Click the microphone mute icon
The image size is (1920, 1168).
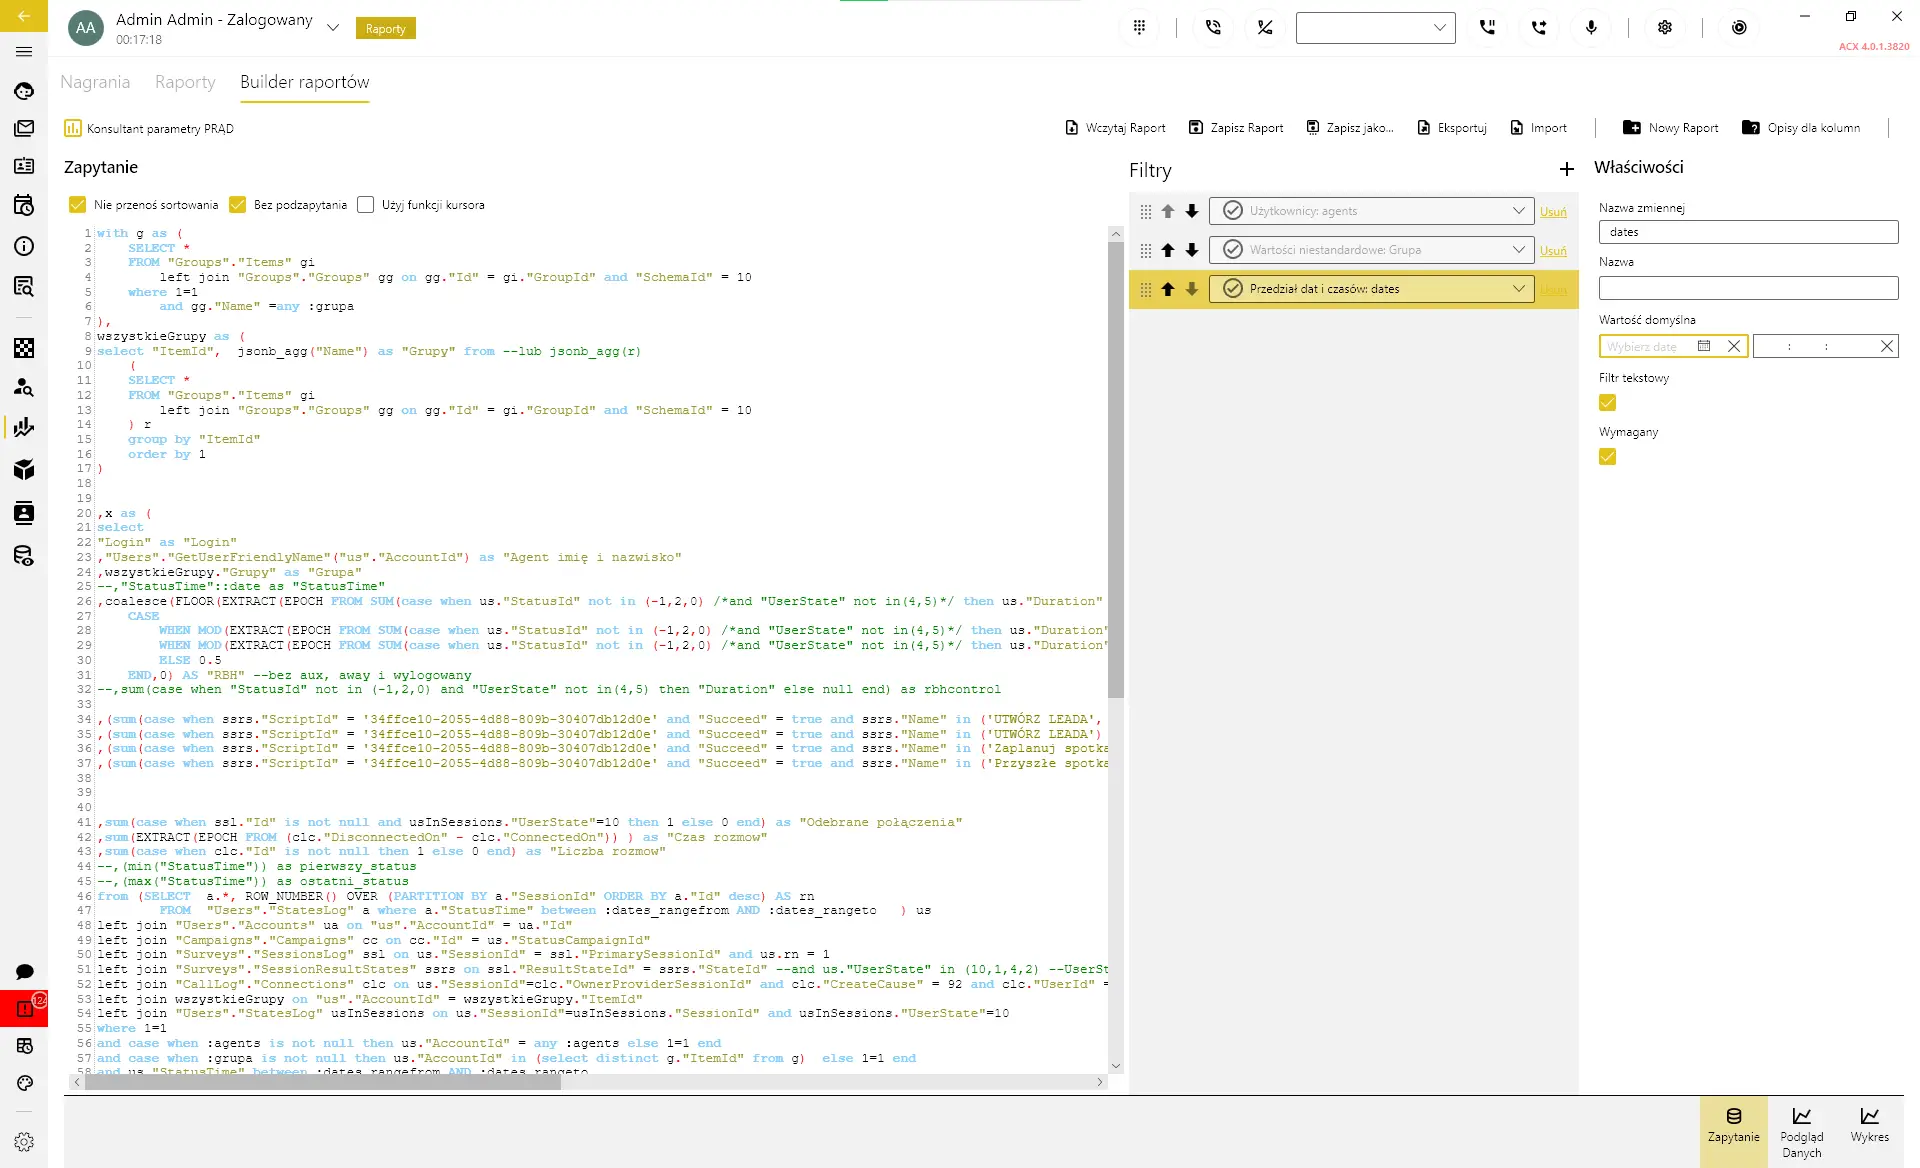click(1591, 28)
